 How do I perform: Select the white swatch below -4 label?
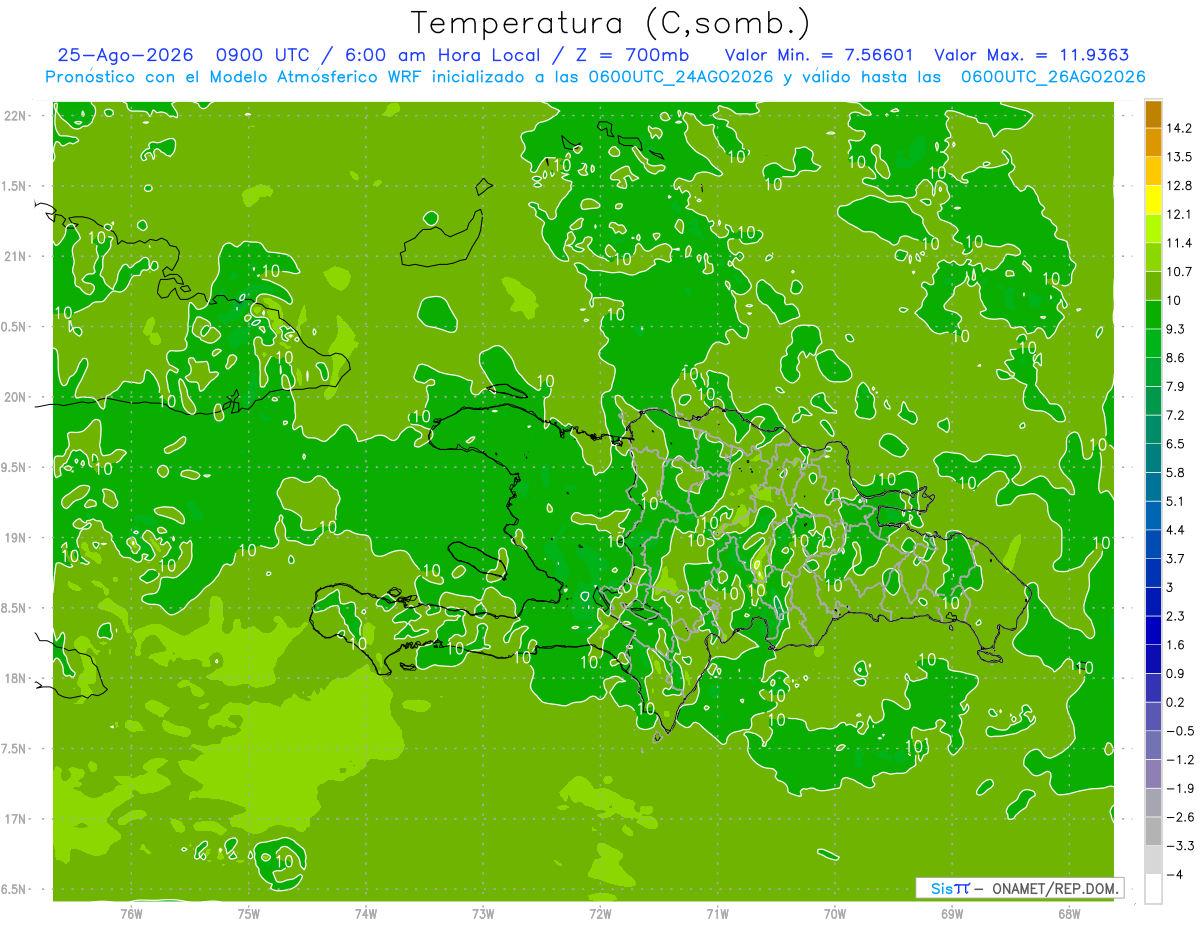(x=1153, y=888)
